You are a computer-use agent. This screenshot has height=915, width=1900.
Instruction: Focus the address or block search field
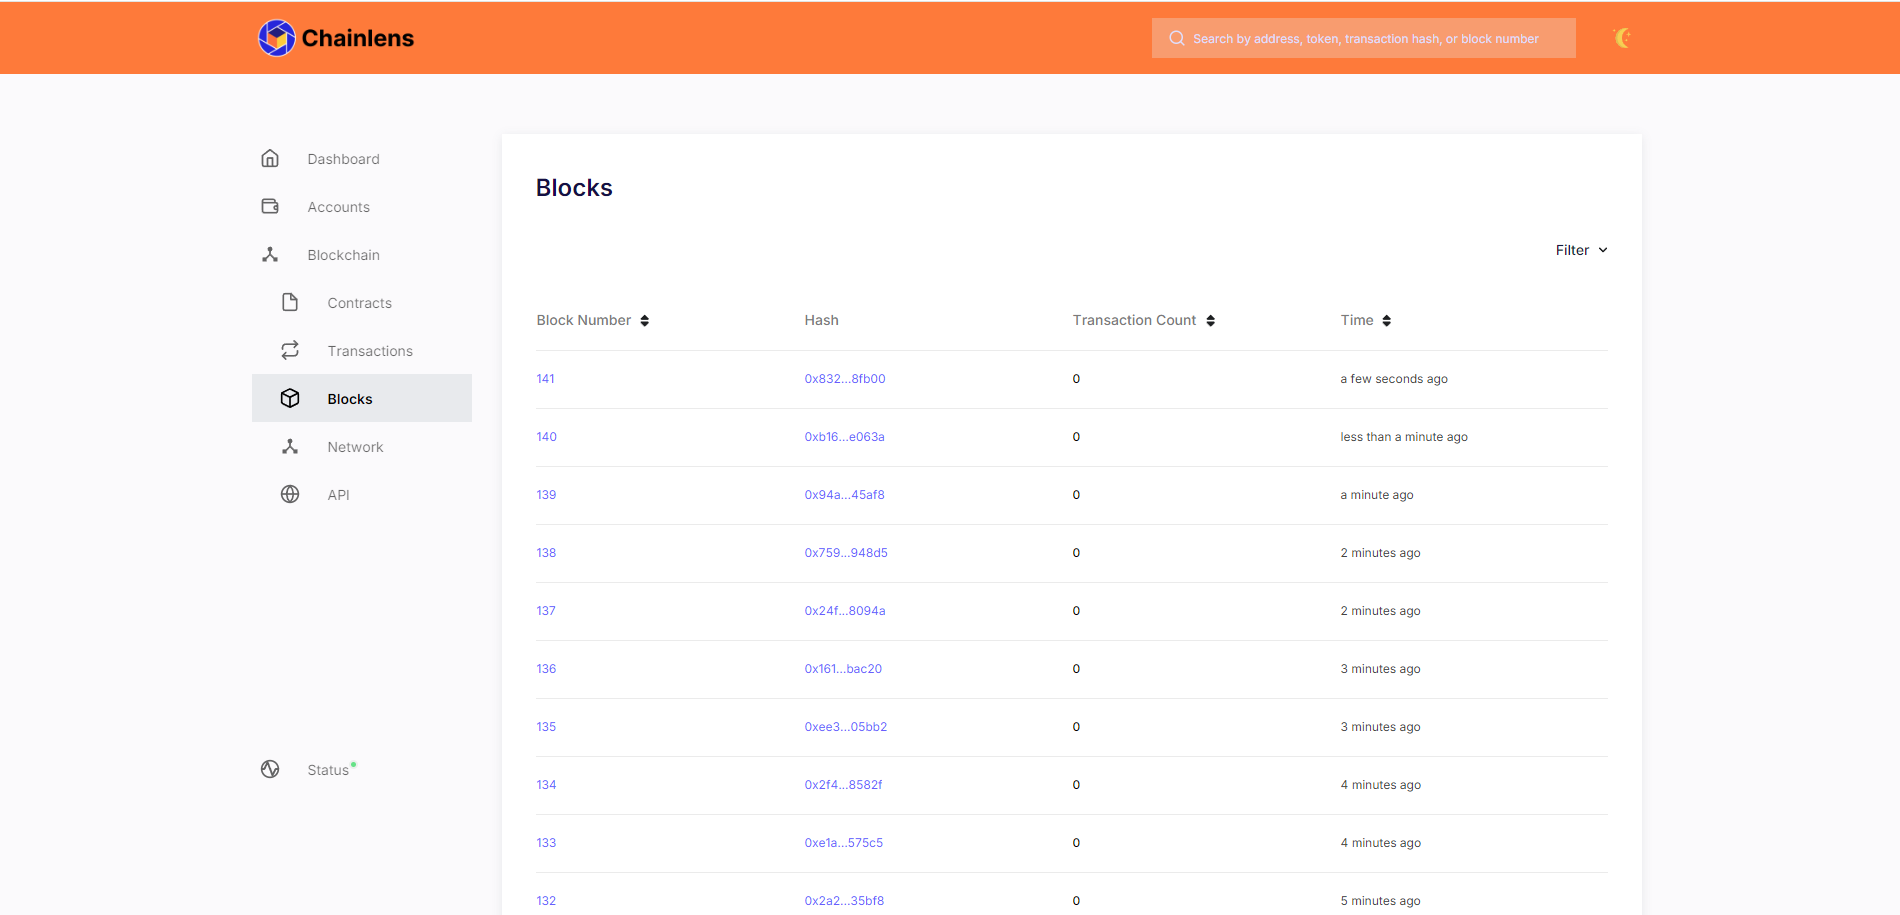pyautogui.click(x=1364, y=38)
